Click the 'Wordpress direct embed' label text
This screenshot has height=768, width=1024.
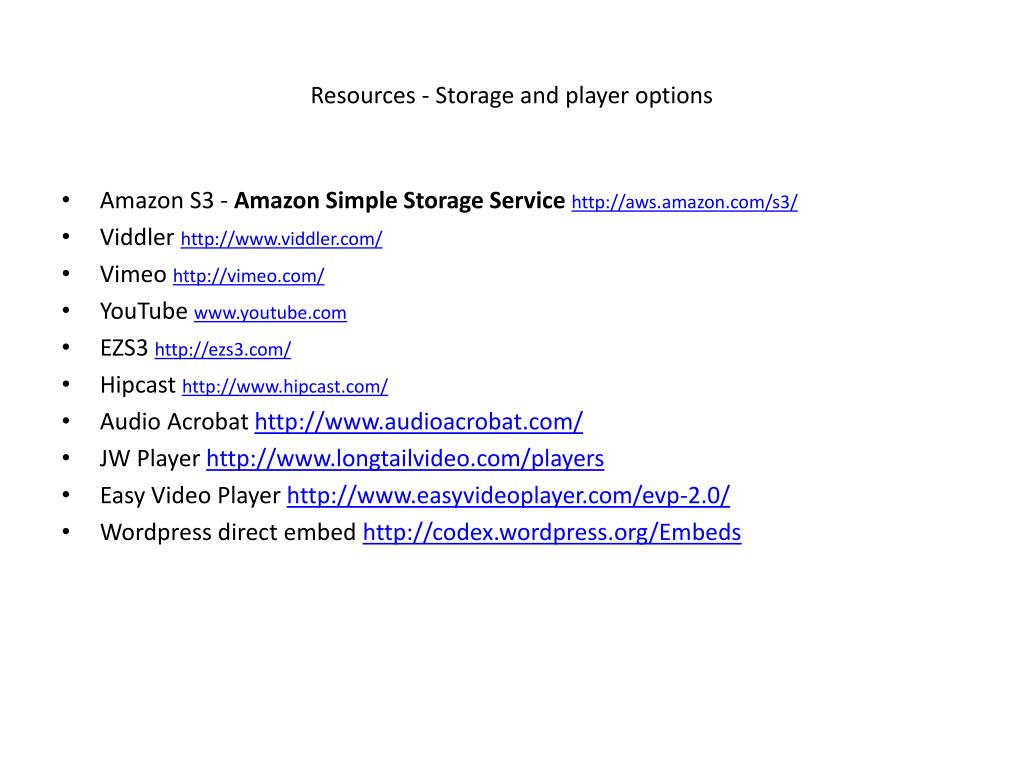[x=228, y=532]
